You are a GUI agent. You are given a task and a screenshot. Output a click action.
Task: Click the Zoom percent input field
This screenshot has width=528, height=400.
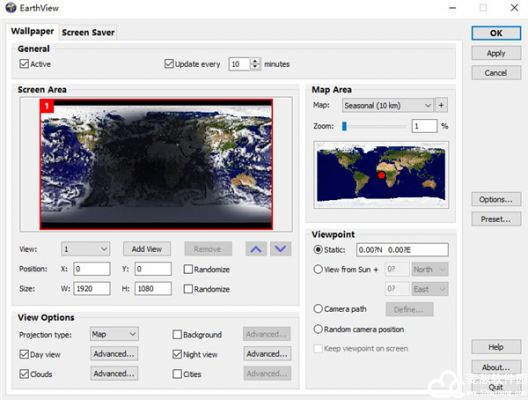point(424,126)
